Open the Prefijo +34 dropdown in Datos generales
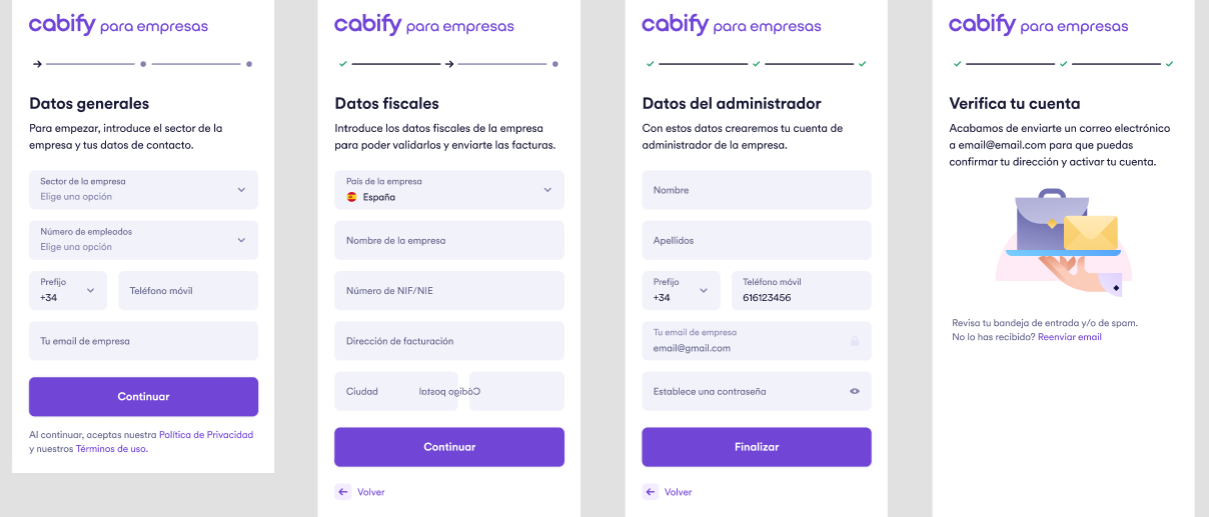Image resolution: width=1209 pixels, height=517 pixels. click(x=68, y=290)
